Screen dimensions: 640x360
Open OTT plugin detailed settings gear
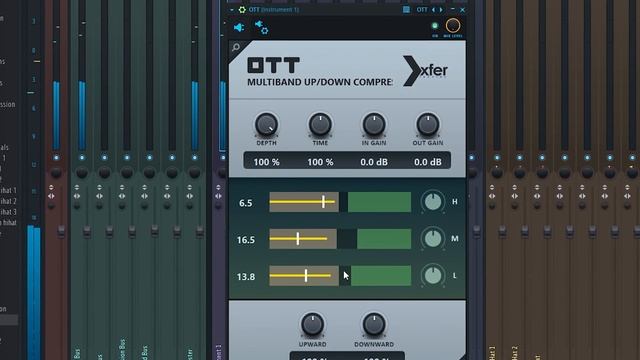pyautogui.click(x=242, y=9)
